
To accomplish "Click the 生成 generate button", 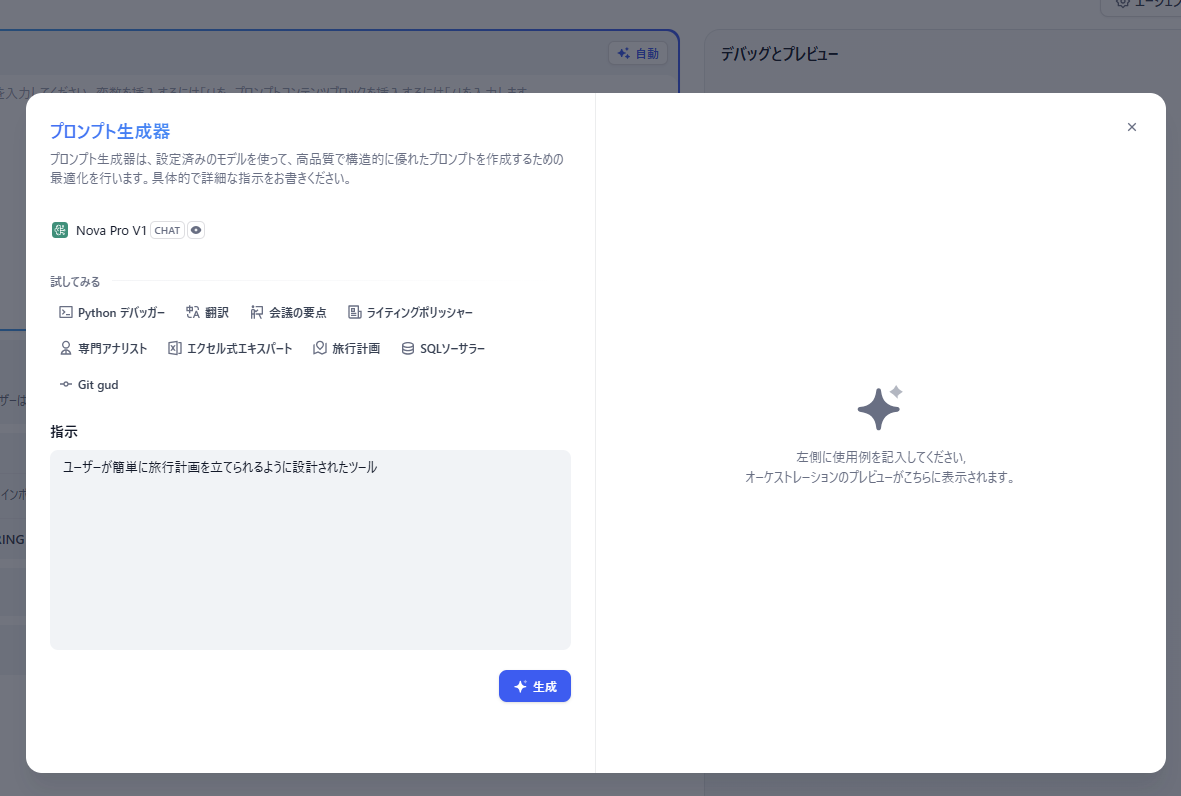I will 535,686.
